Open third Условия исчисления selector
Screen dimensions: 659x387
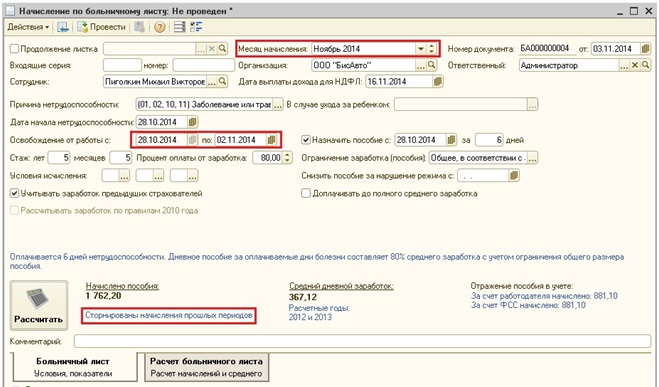(x=192, y=176)
